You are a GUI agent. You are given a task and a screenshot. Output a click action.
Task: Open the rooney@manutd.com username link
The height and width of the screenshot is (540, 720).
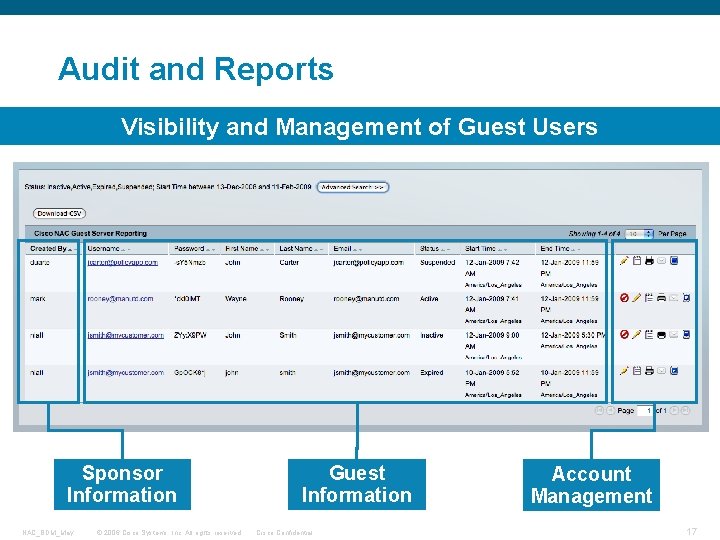click(120, 298)
